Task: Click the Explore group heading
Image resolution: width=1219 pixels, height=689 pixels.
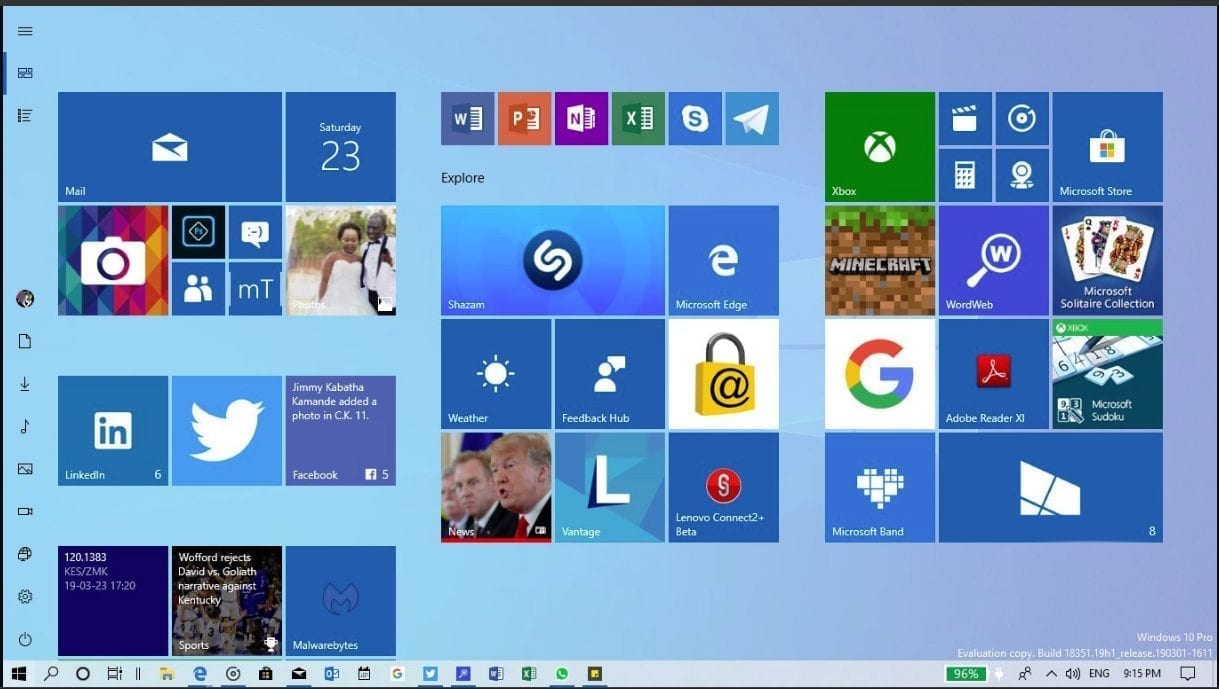Action: (x=462, y=178)
